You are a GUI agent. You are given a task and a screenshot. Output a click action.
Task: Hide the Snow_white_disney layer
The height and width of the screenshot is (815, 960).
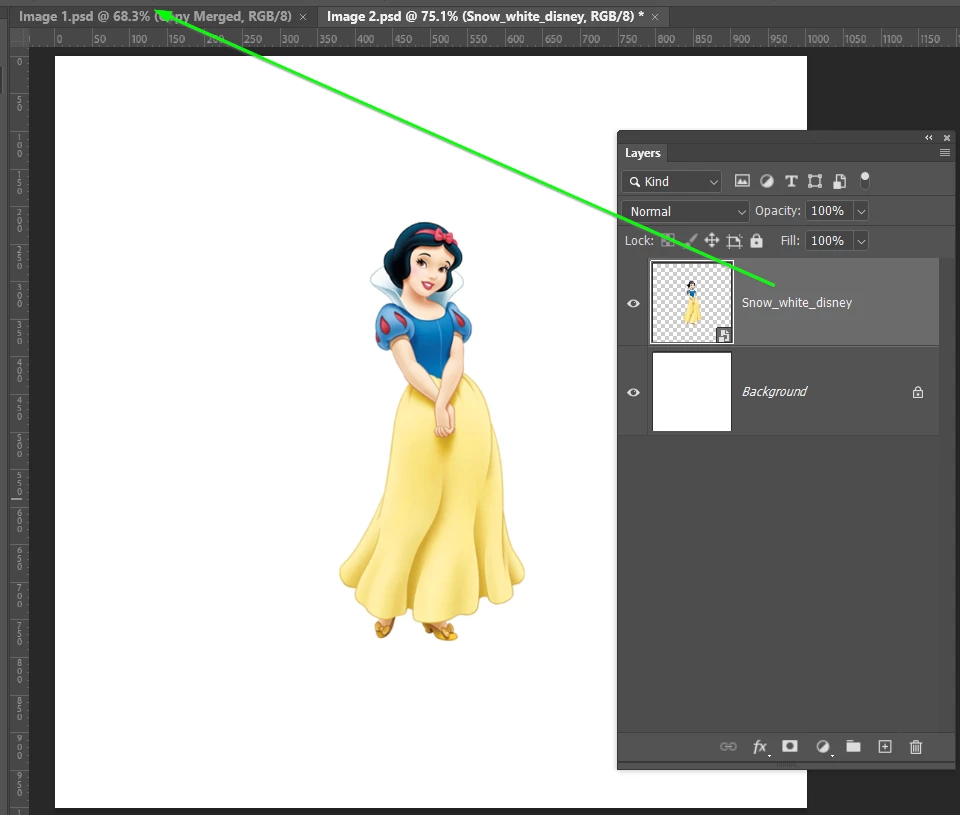634,303
